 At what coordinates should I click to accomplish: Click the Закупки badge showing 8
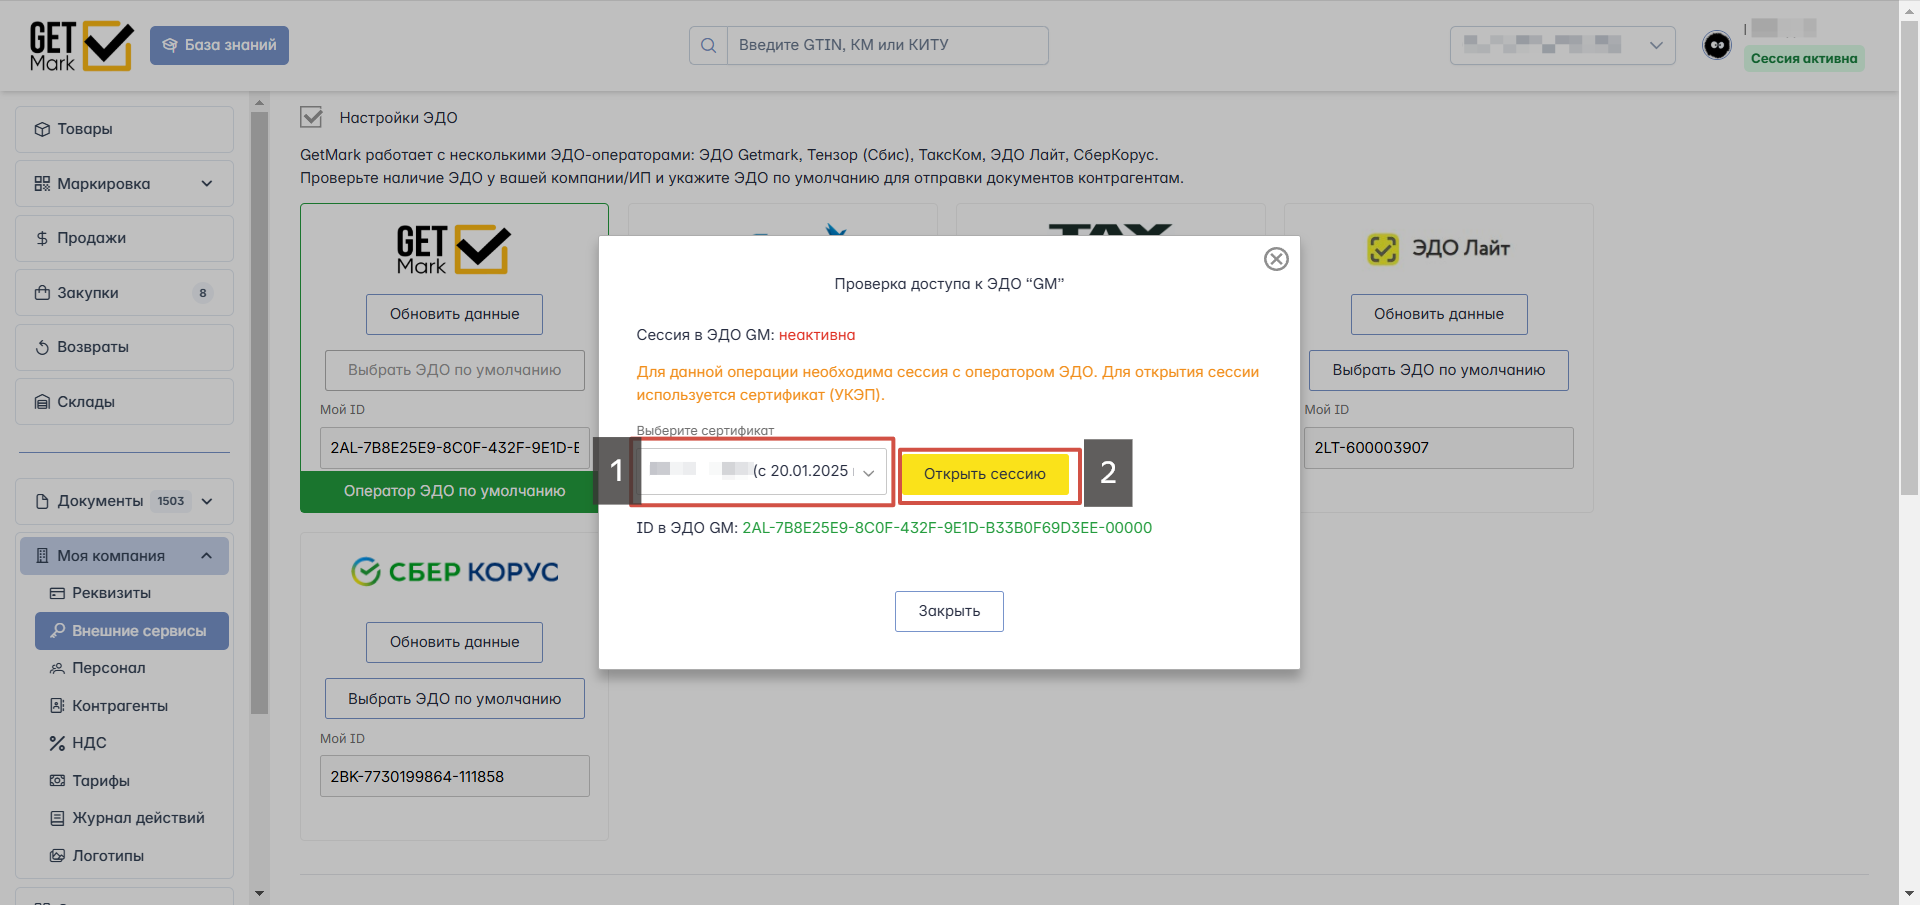(203, 293)
